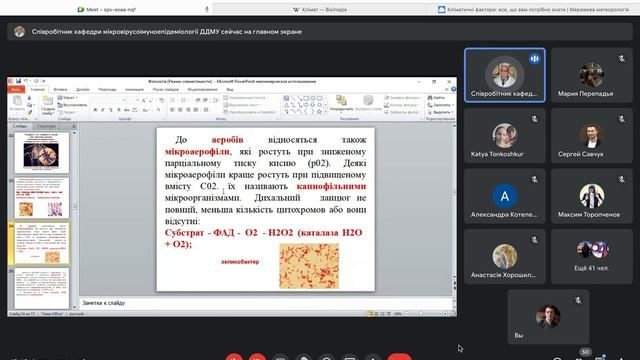The image size is (640, 360).
Task: Justify text in paragraph group
Action: (x=196, y=110)
